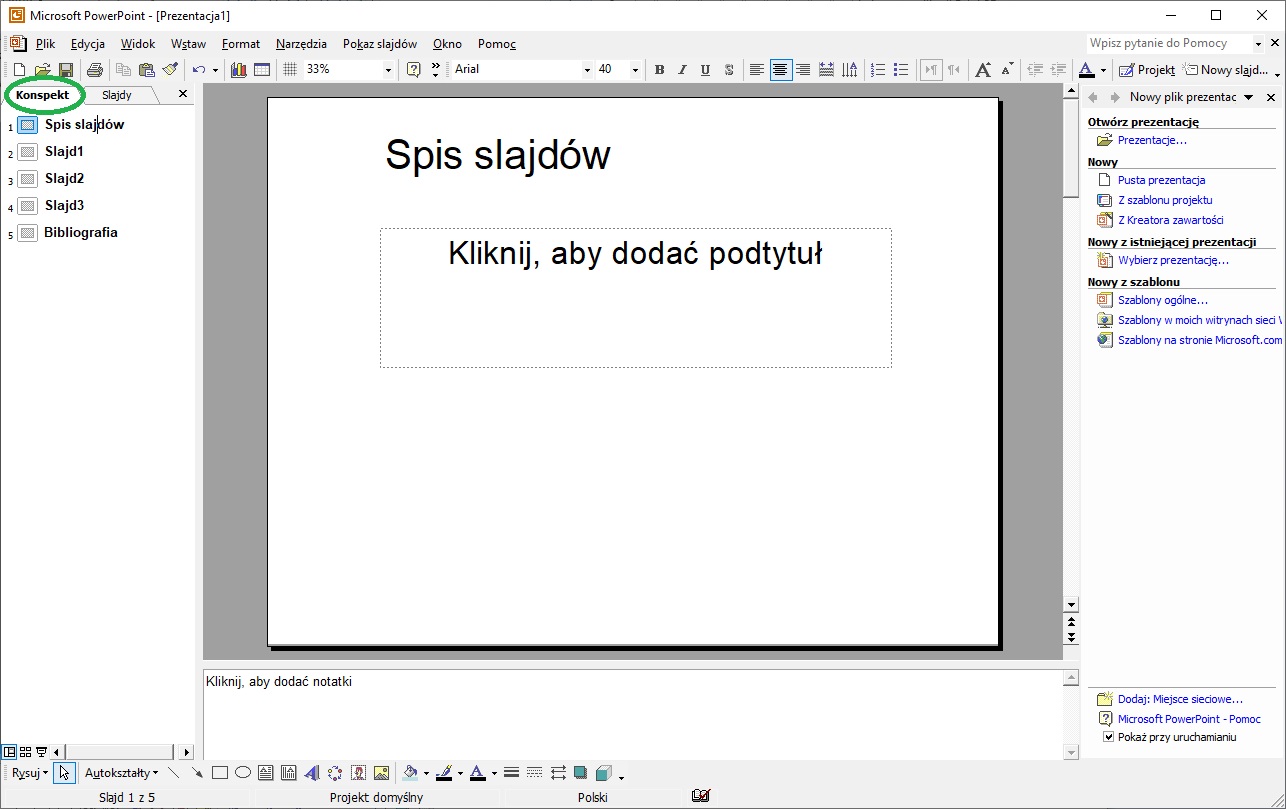Select the Oval shape tool
Screen dimensions: 1286x809
243,773
